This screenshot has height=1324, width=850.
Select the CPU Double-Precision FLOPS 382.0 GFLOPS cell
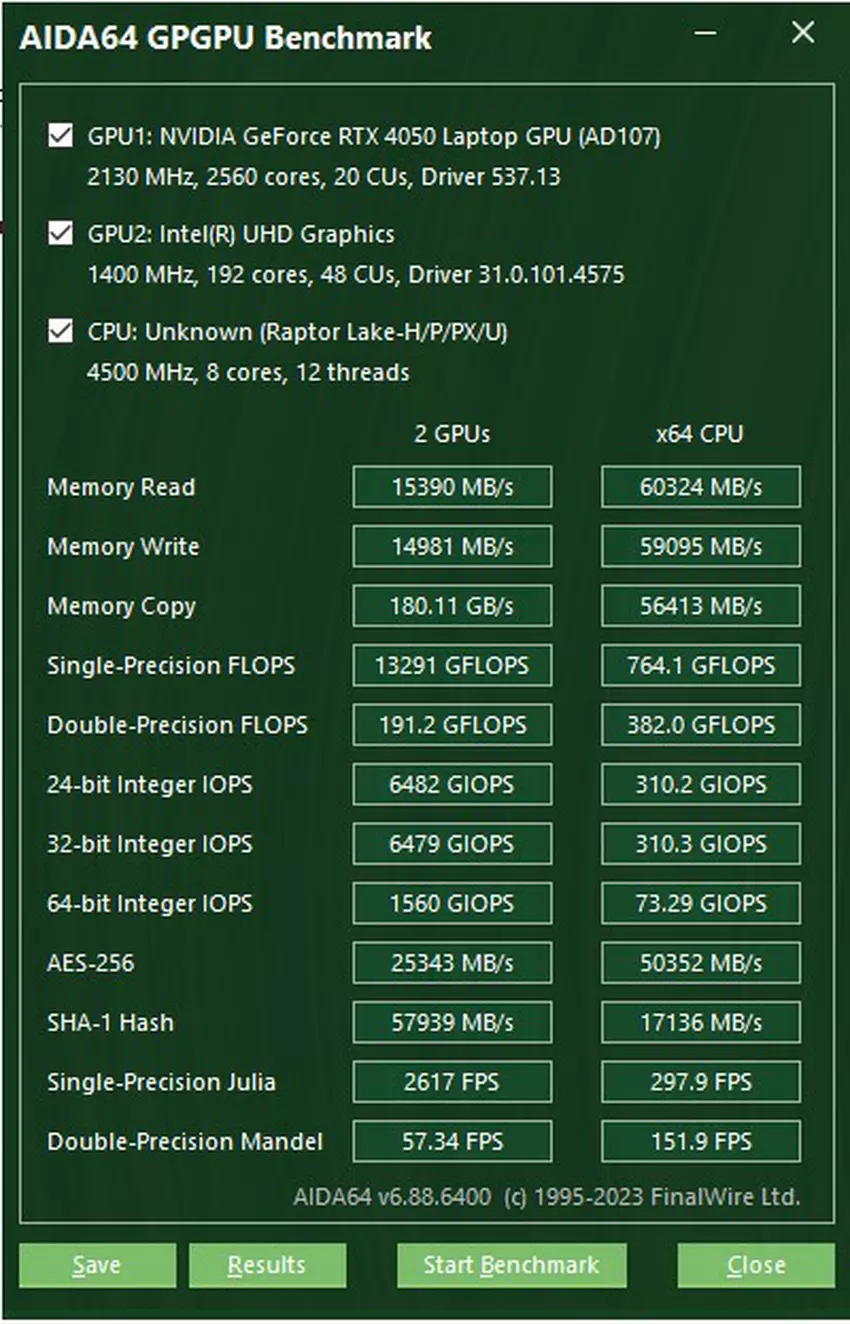[x=700, y=725]
